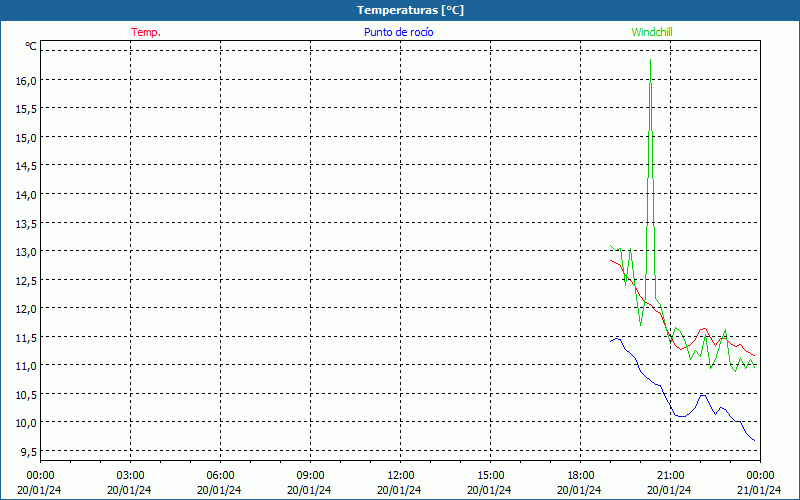
Task: Click the 21/01/24 date label
Action: pos(760,490)
